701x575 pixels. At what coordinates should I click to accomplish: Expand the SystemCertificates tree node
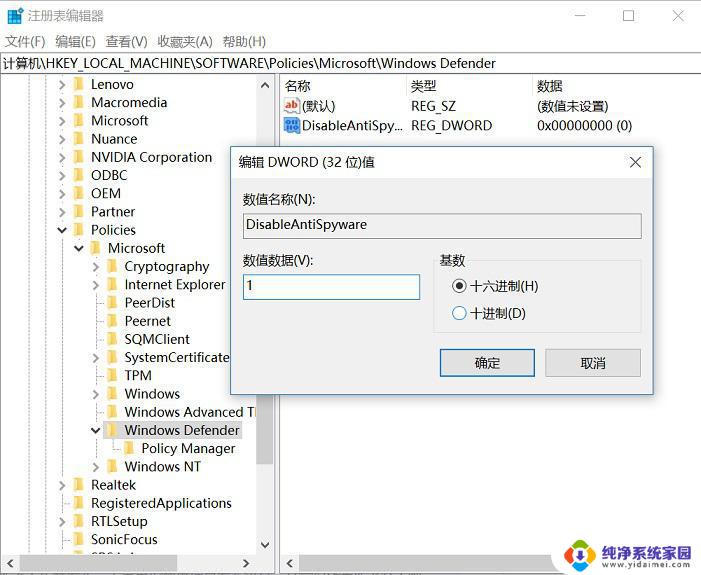pyautogui.click(x=96, y=358)
